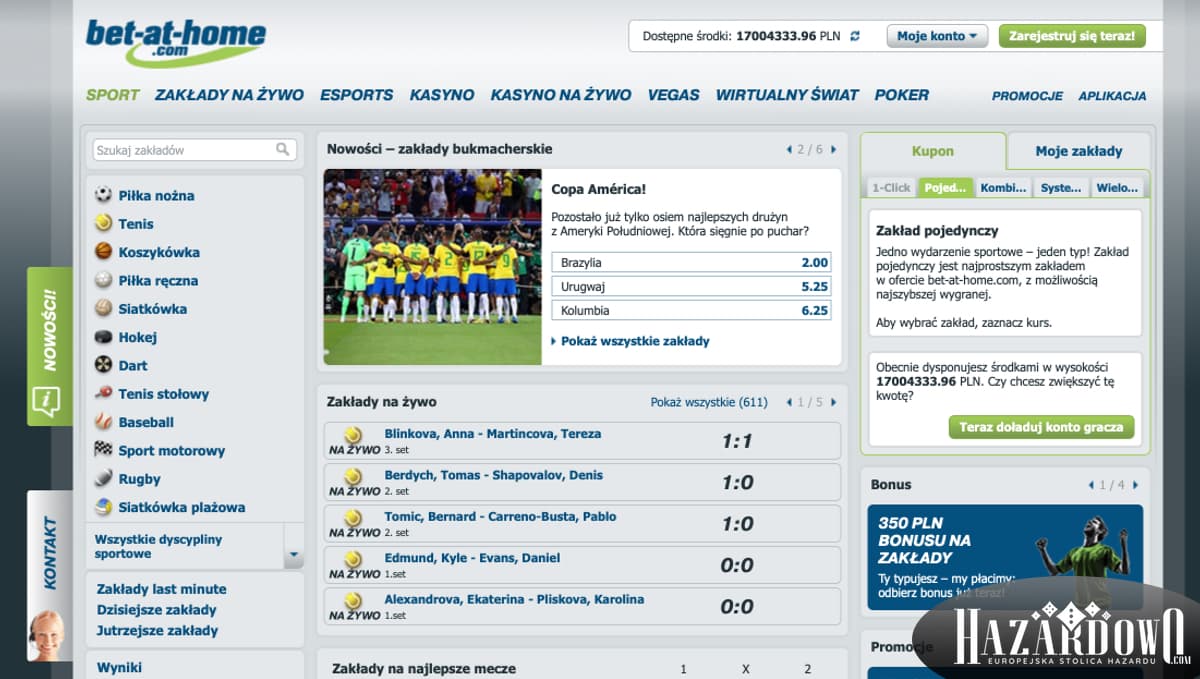Open the Copa América team photo

(x=432, y=267)
